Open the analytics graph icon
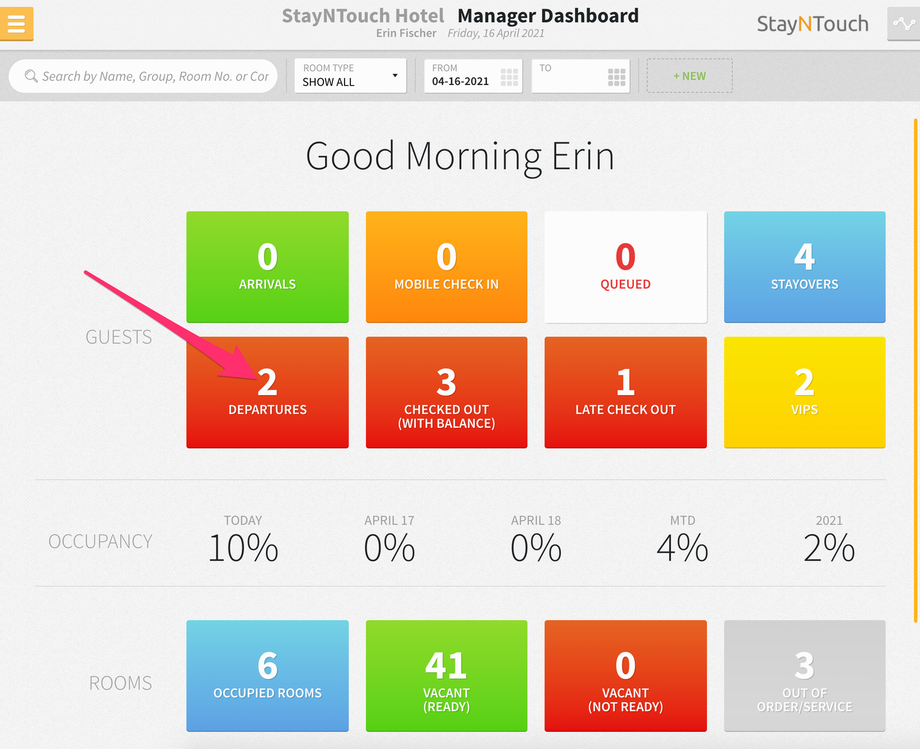920x749 pixels. pyautogui.click(x=904, y=23)
